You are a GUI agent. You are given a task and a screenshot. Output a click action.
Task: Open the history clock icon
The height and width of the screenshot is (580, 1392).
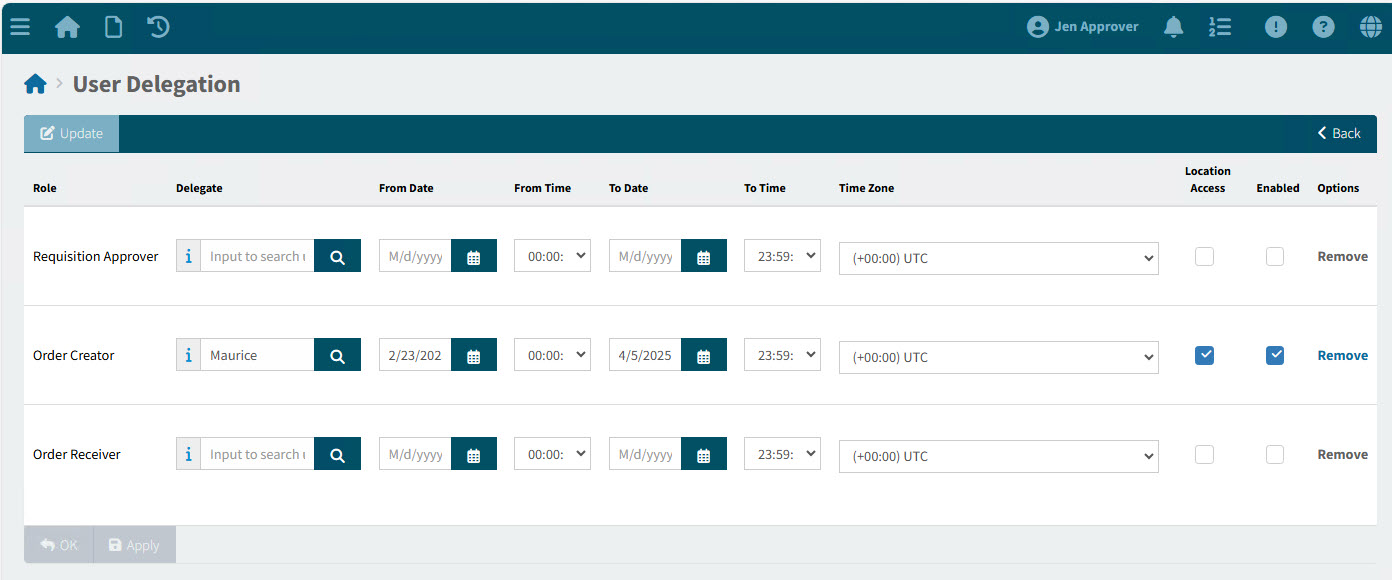tap(158, 27)
